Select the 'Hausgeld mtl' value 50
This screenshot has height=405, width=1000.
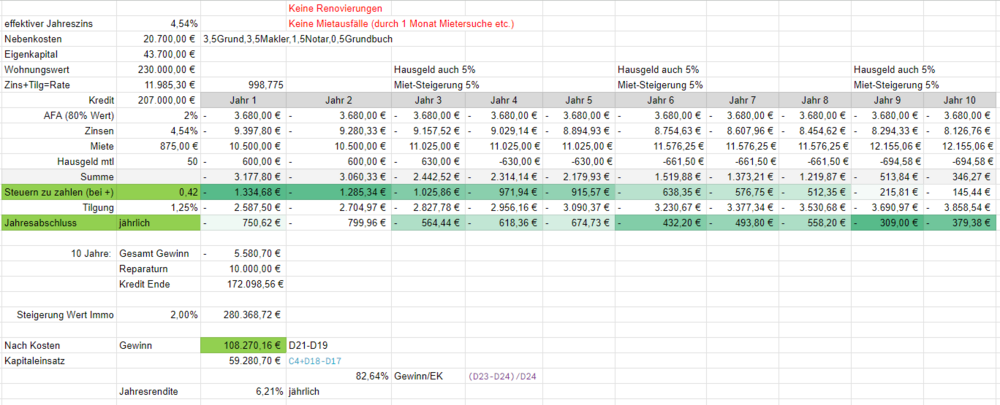[x=193, y=161]
